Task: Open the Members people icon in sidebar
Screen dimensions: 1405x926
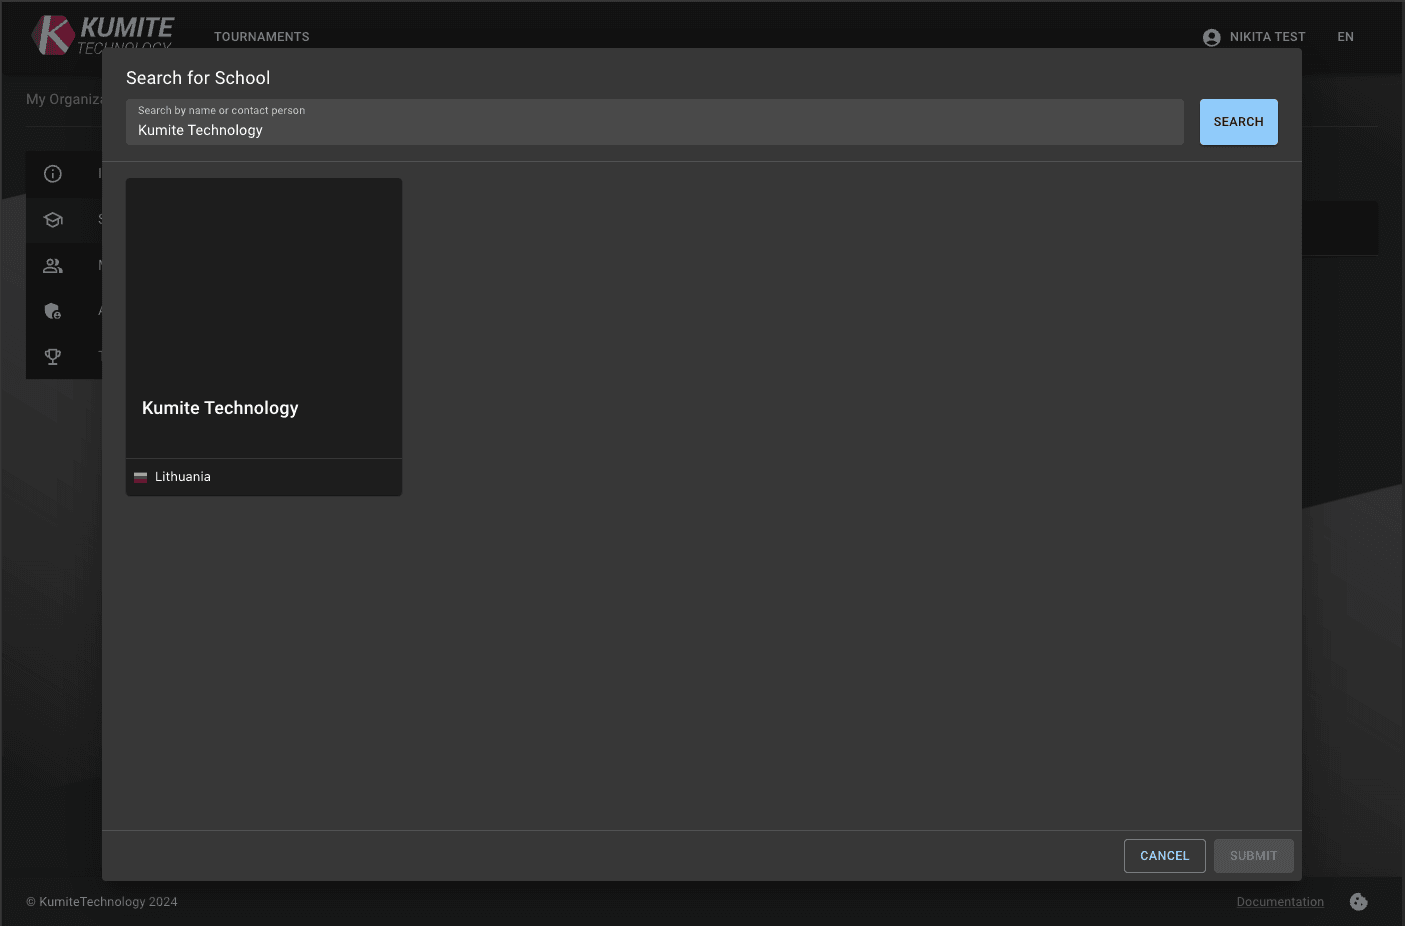Action: (53, 266)
